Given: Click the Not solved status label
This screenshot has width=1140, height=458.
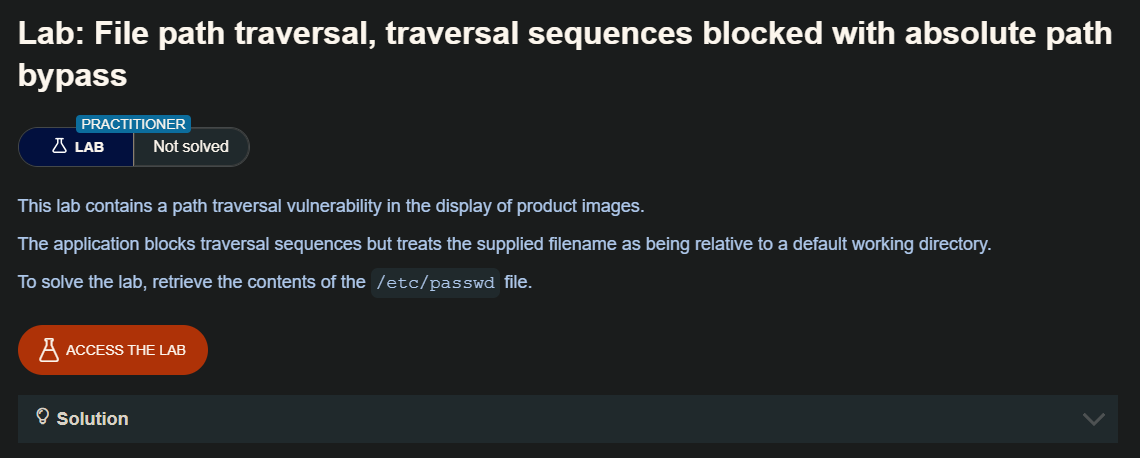Looking at the screenshot, I should (x=190, y=147).
